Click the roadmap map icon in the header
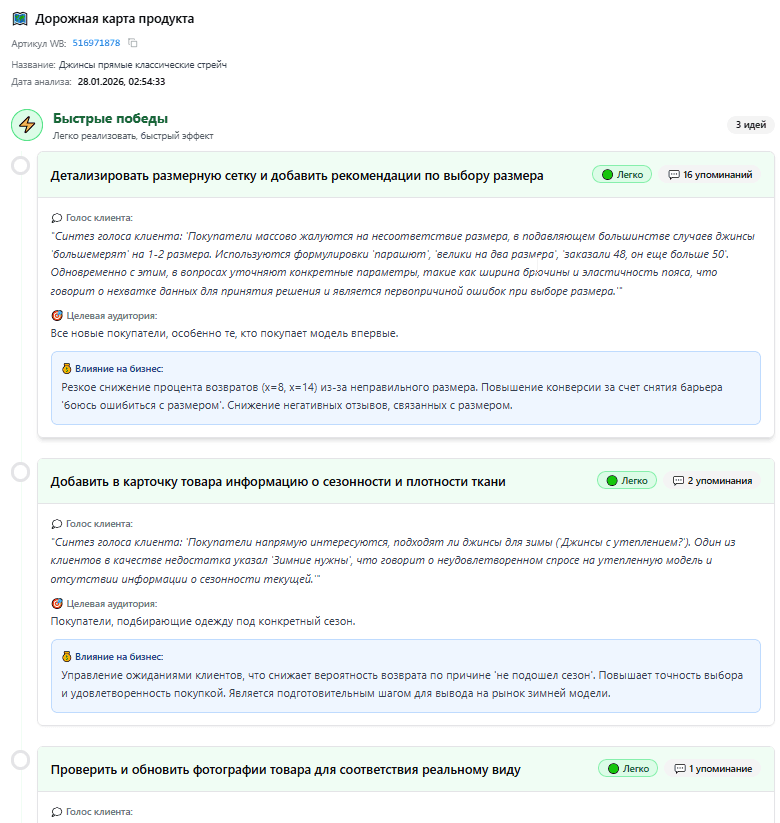780x823 pixels. (20, 19)
